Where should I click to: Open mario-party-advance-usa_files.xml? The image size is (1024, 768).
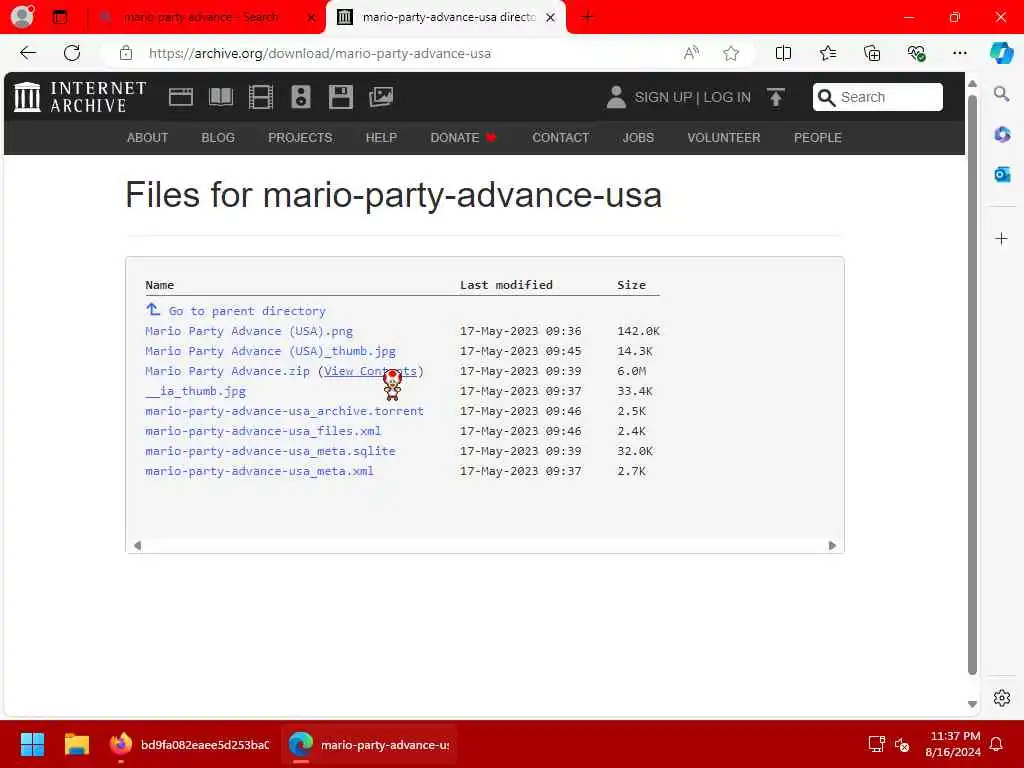(x=263, y=431)
